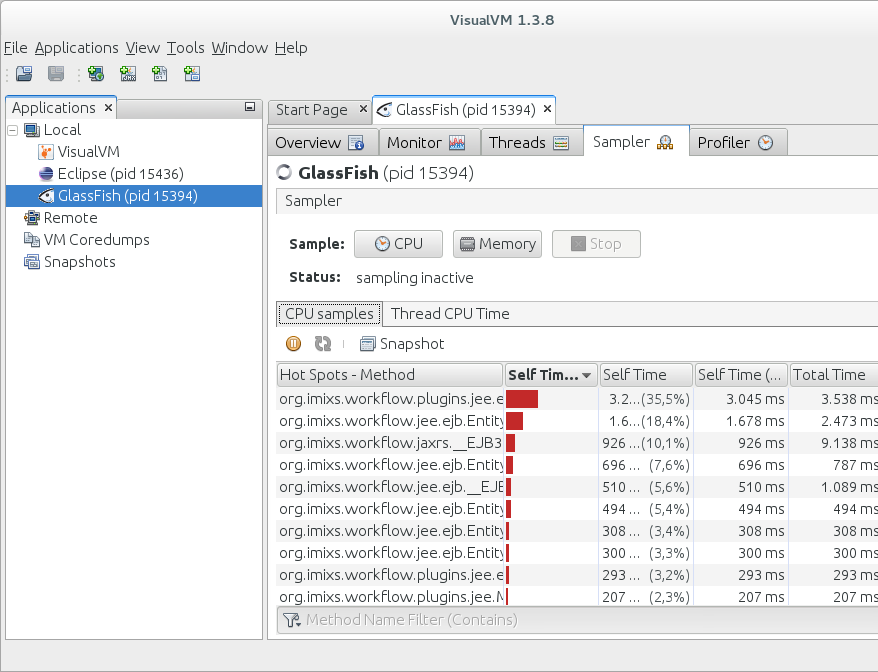Click the disabled Stop button

point(596,244)
